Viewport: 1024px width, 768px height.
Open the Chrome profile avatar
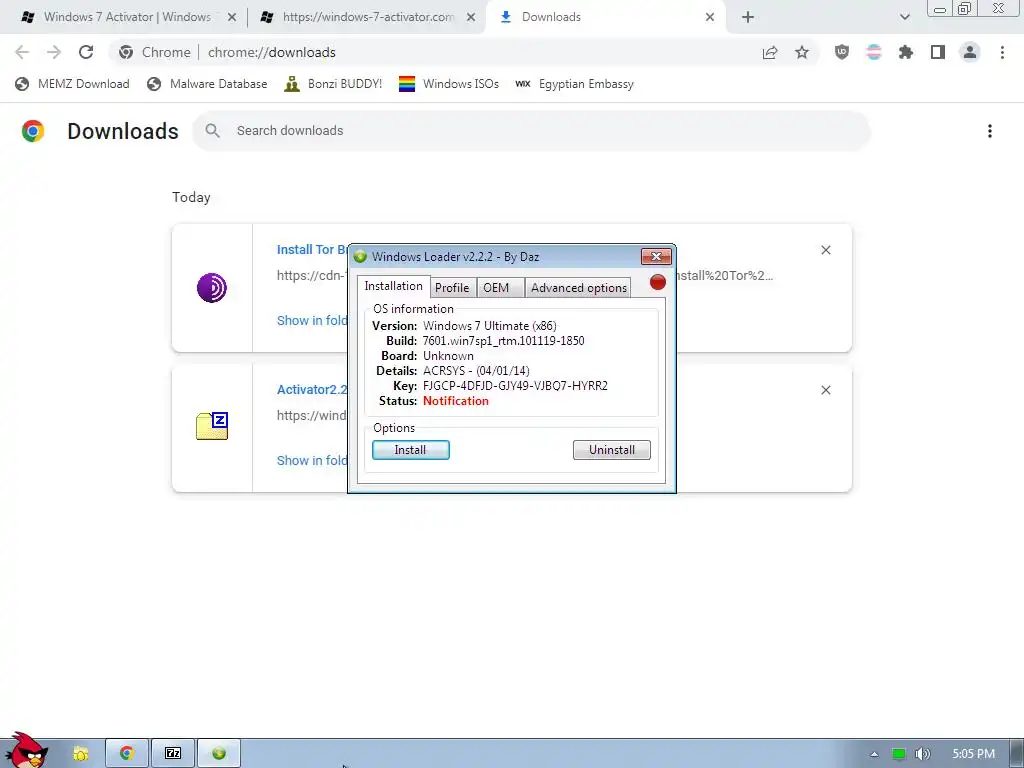[x=970, y=52]
